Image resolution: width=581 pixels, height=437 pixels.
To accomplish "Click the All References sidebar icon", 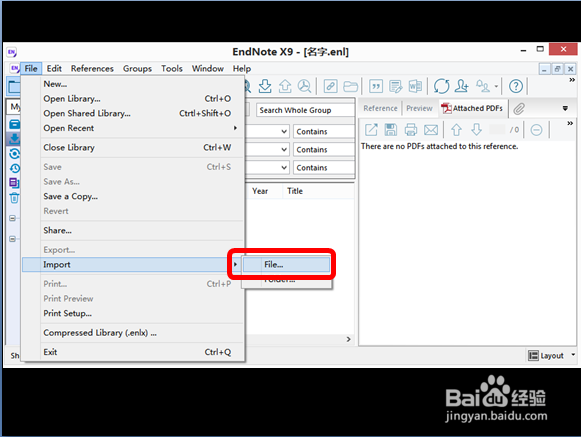I will tap(14, 124).
